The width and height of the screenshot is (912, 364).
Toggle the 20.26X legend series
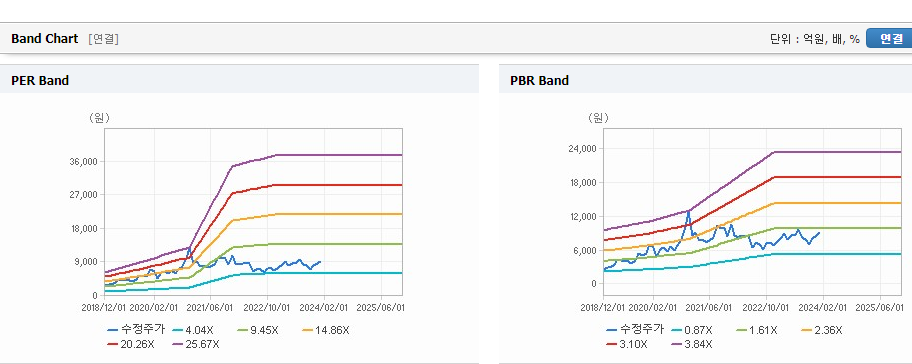(131, 344)
